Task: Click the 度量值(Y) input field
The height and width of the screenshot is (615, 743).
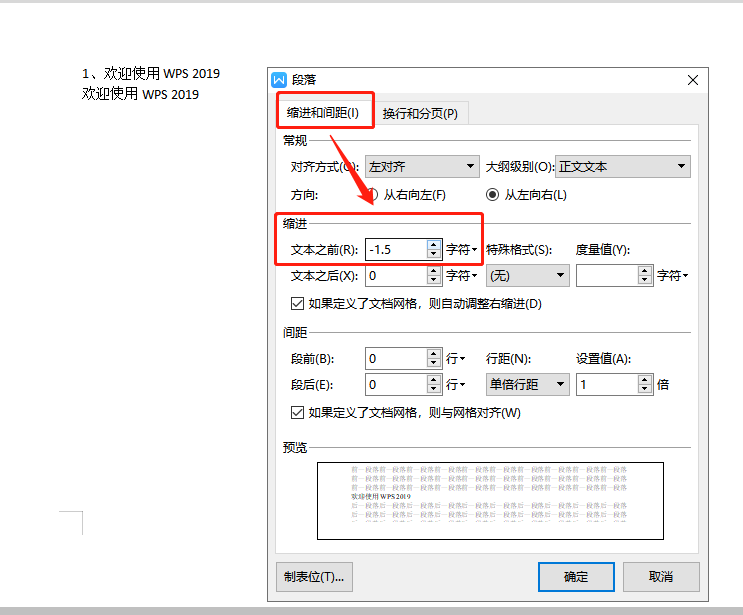Action: (x=607, y=276)
